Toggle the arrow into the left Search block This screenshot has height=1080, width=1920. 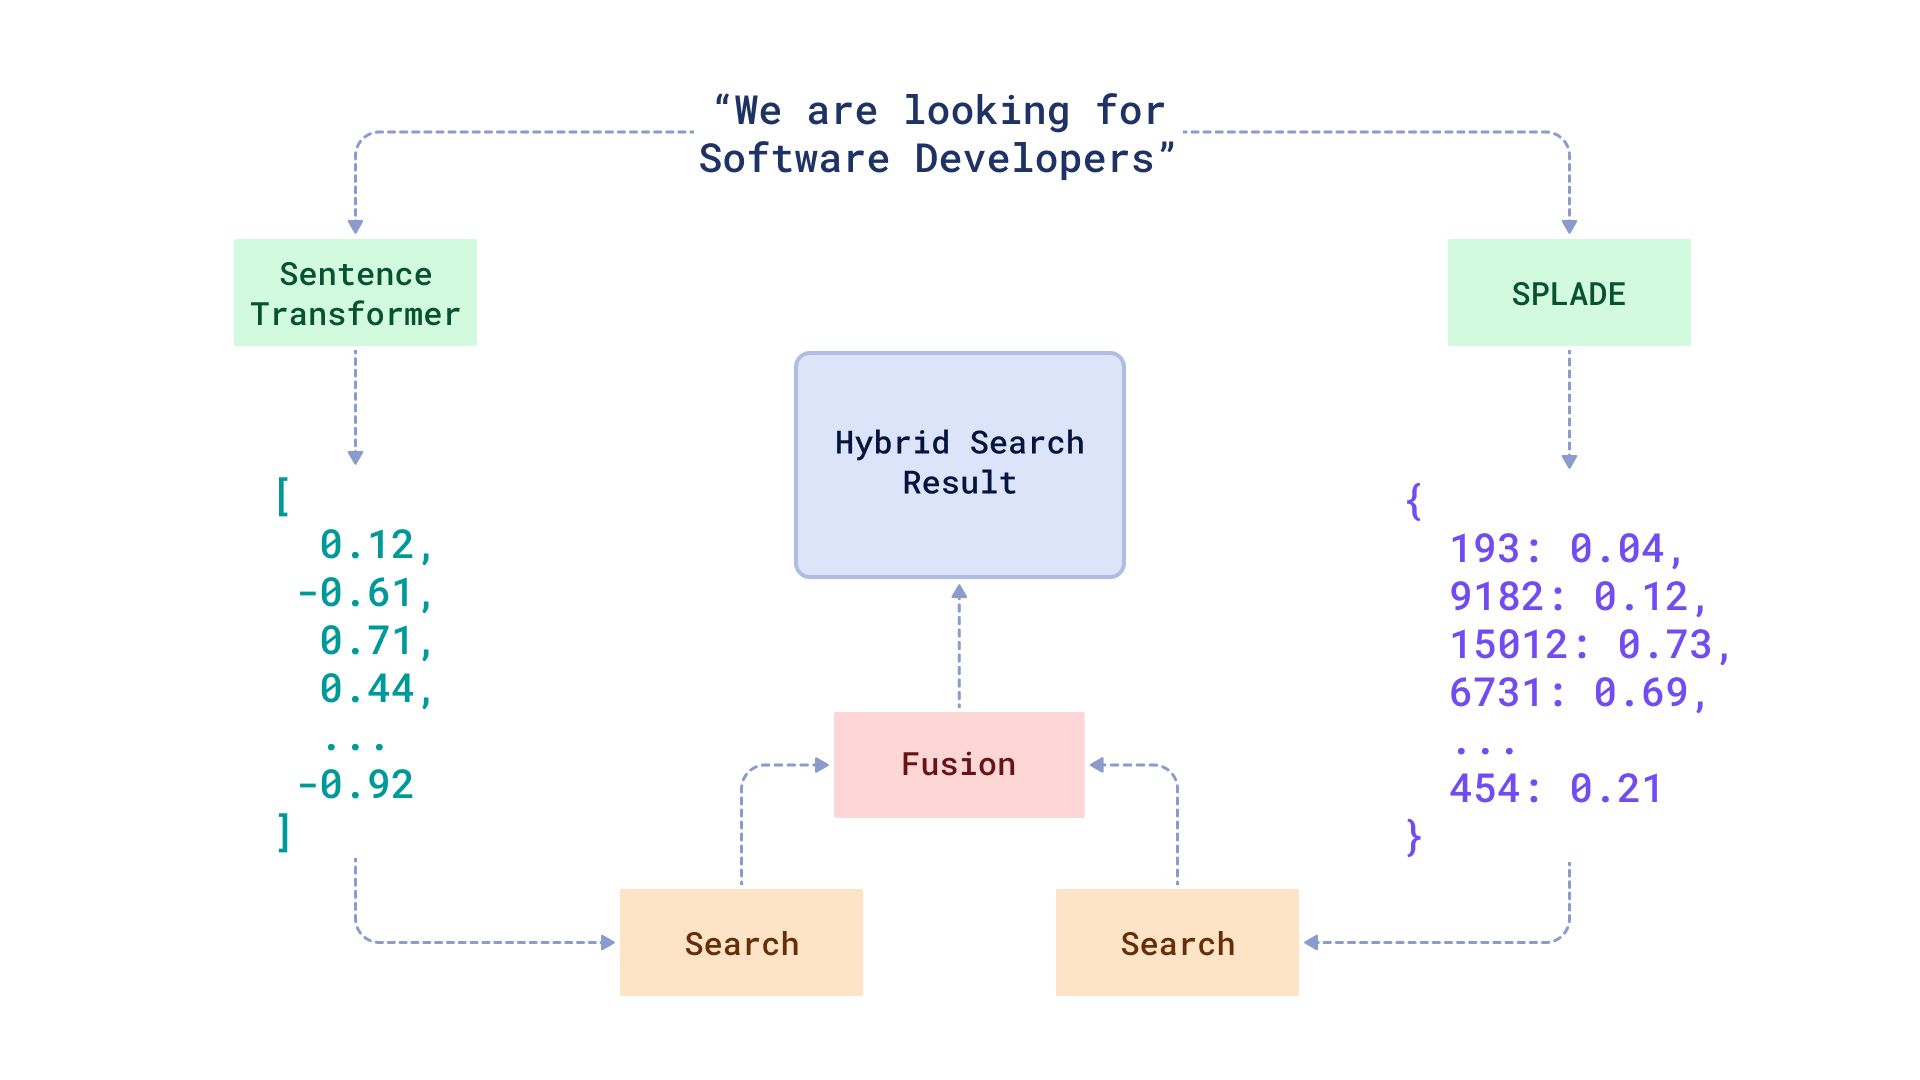click(490, 941)
